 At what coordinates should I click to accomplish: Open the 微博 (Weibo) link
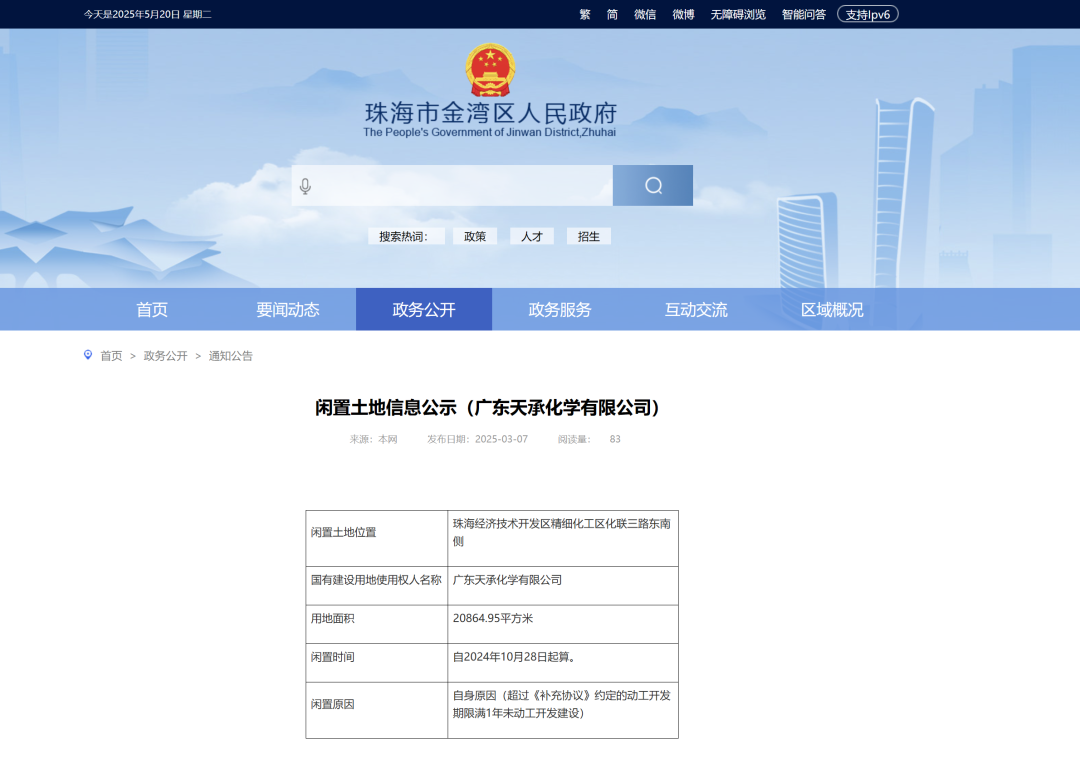tap(682, 14)
